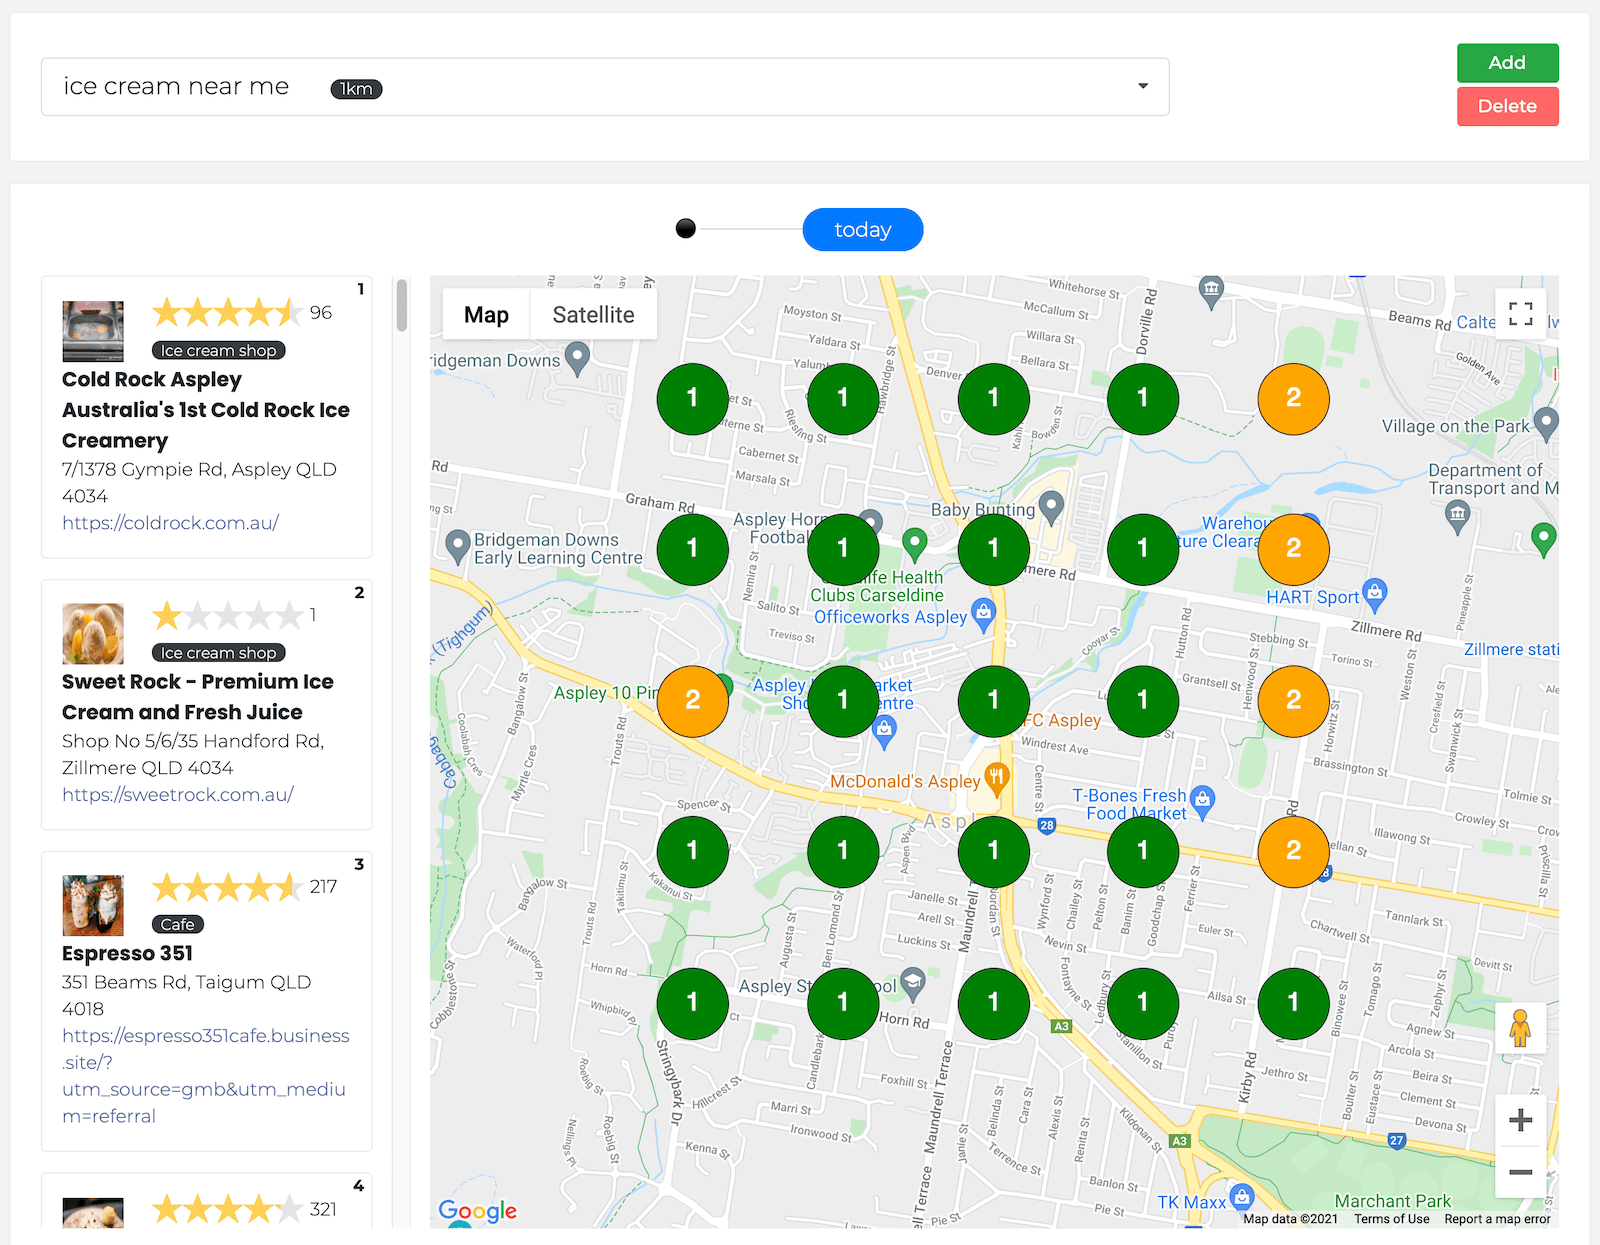Click the green Add button
The width and height of the screenshot is (1600, 1245).
(x=1507, y=63)
